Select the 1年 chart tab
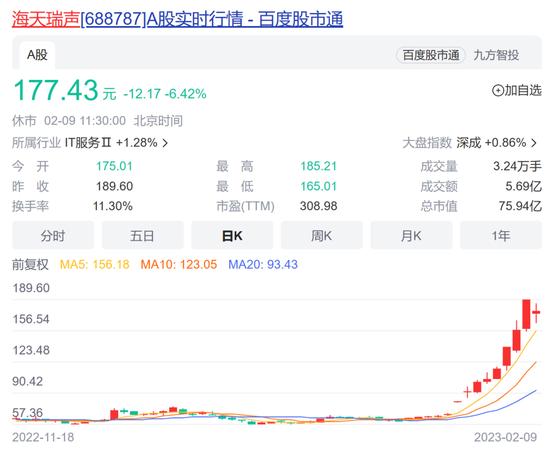The width and height of the screenshot is (550, 449). (x=501, y=235)
